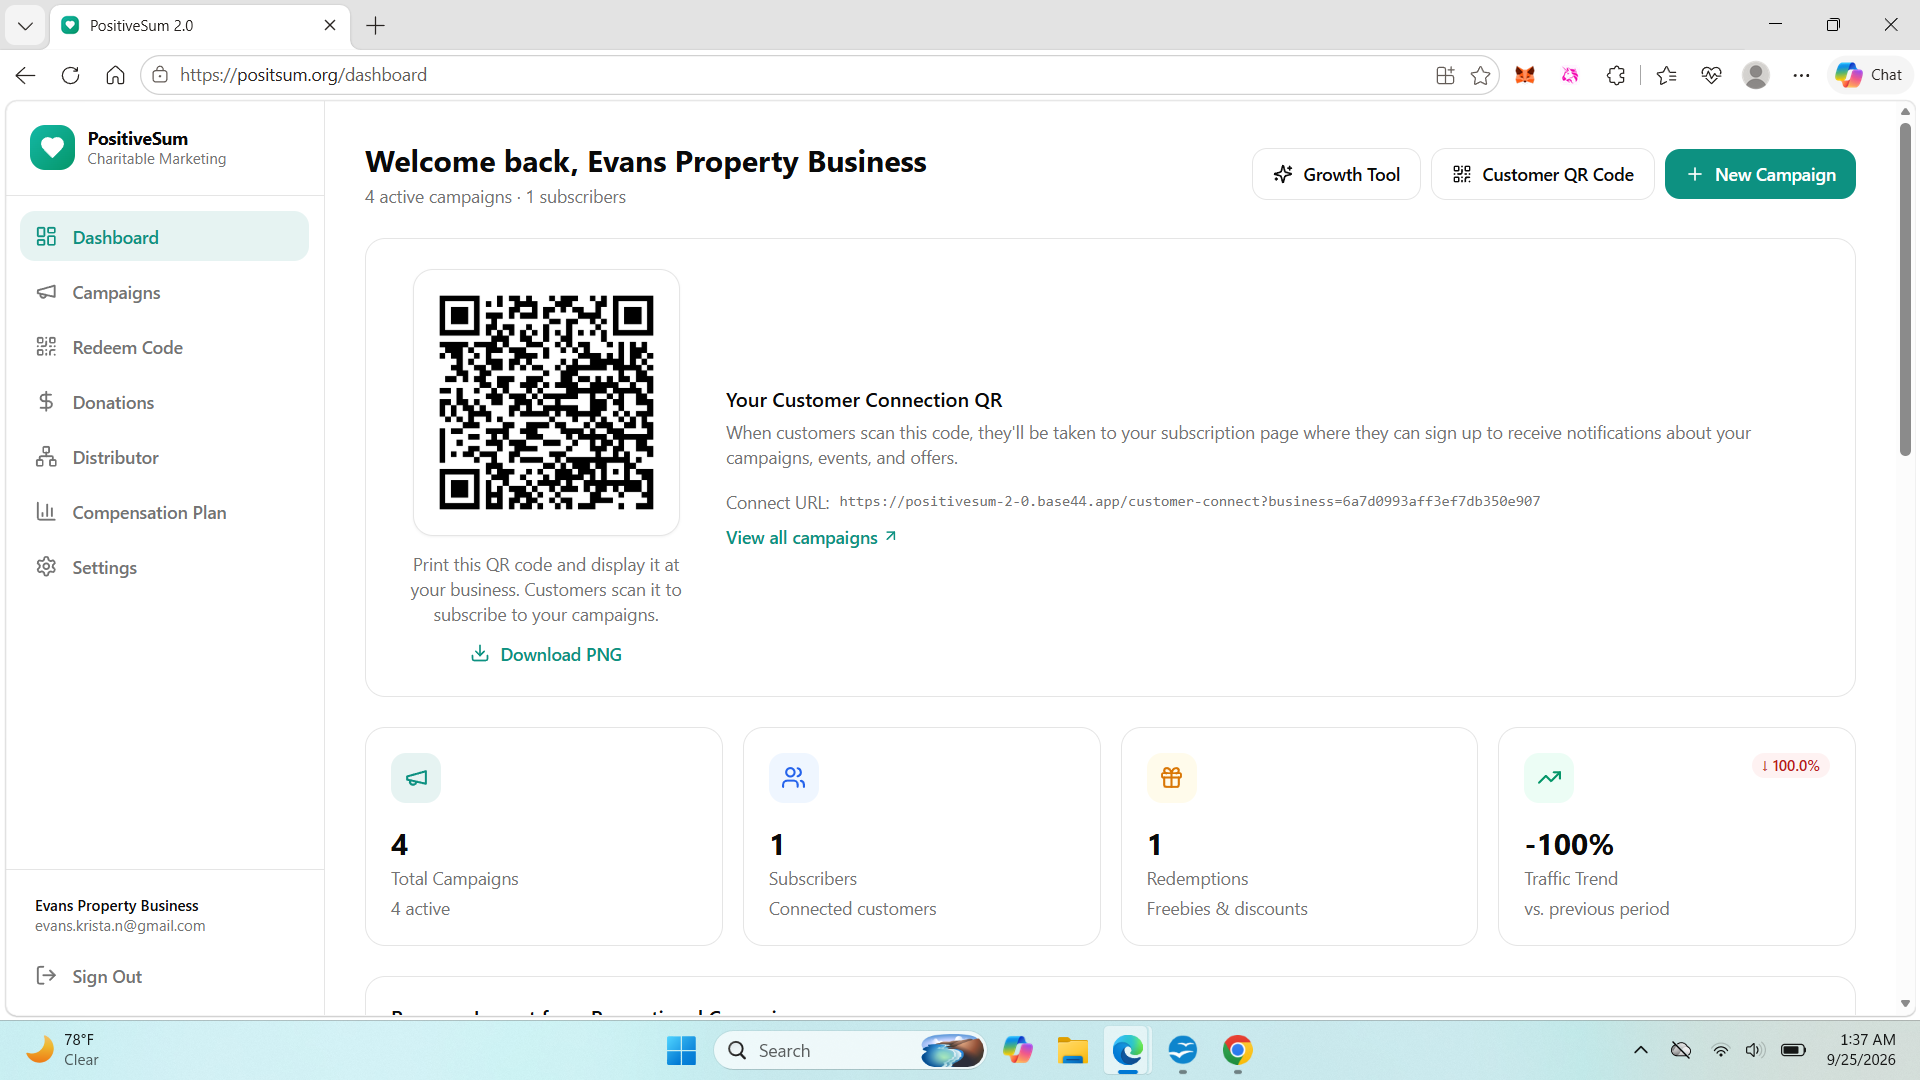
Task: Start a New Campaign
Action: pyautogui.click(x=1760, y=174)
